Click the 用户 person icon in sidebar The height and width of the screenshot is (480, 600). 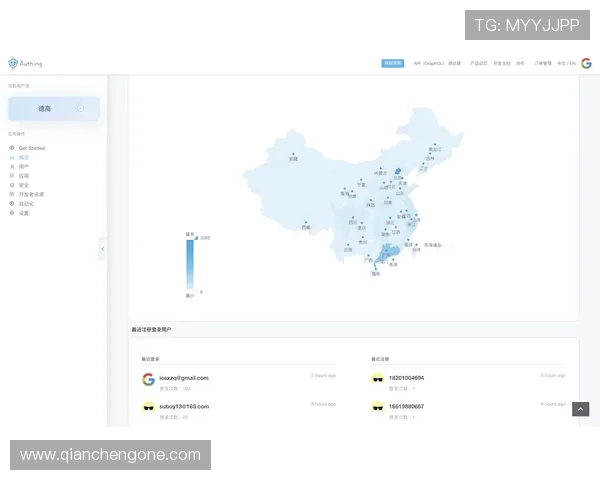click(12, 167)
